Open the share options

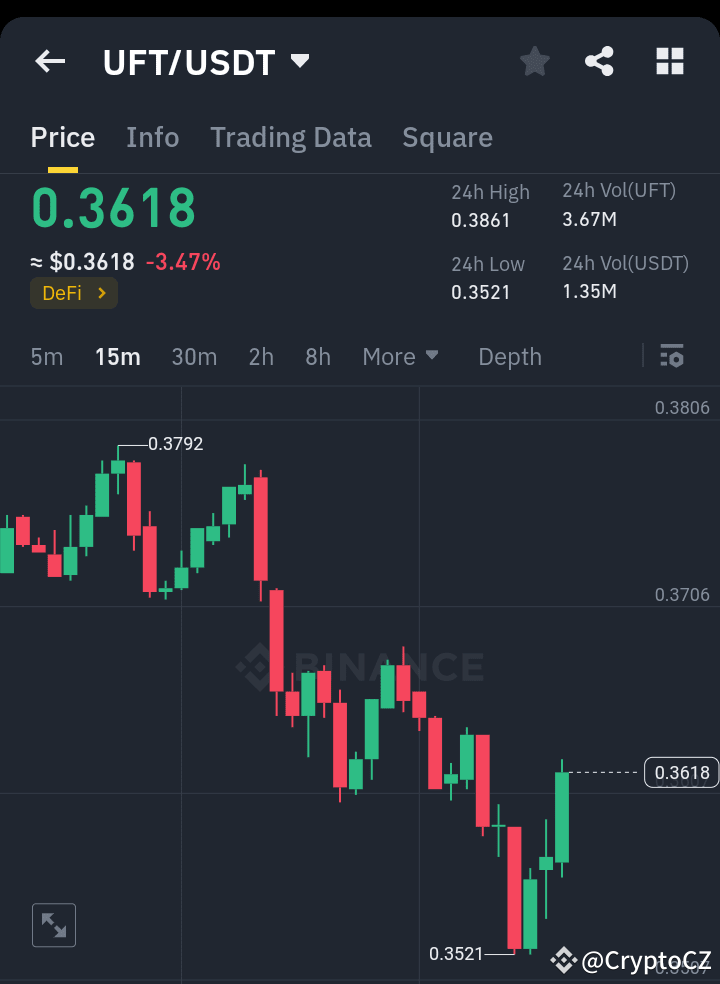(x=599, y=61)
